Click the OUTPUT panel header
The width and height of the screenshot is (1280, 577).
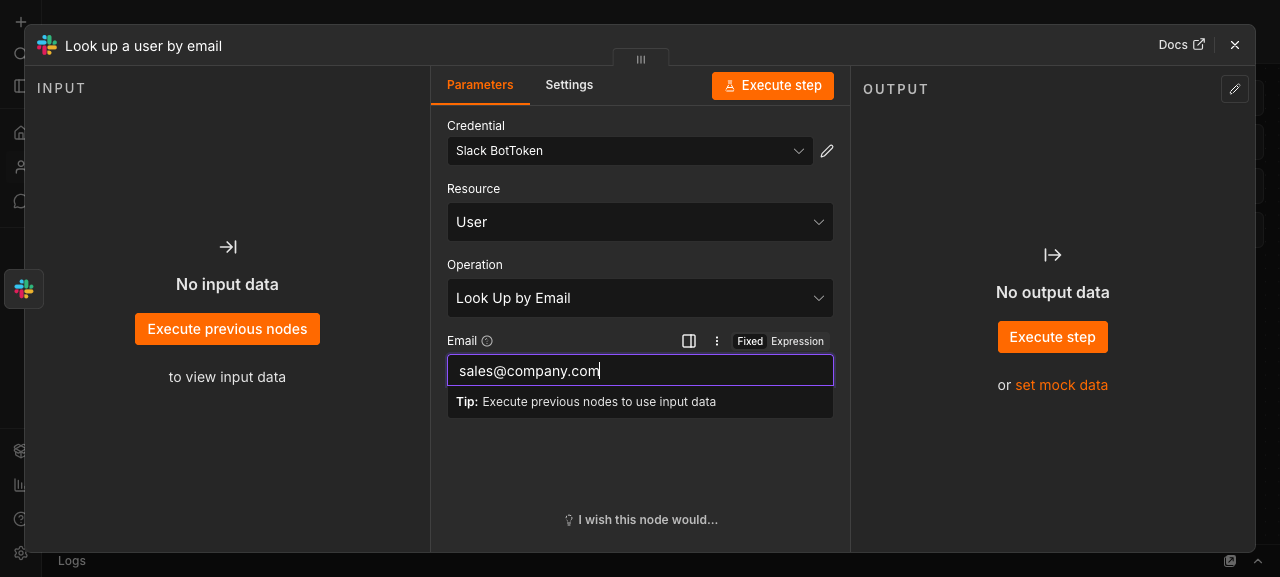click(896, 89)
